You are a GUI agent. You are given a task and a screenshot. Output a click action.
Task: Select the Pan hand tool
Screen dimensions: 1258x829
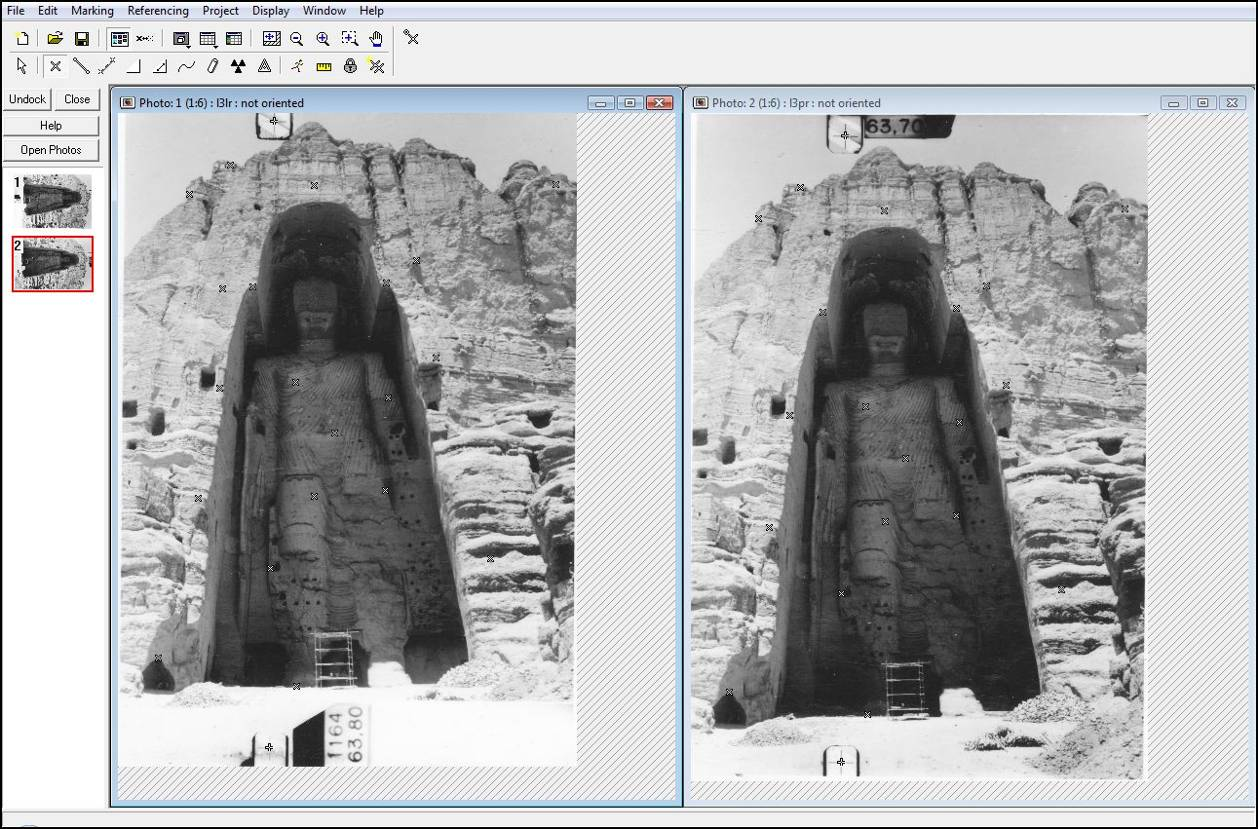pyautogui.click(x=376, y=39)
